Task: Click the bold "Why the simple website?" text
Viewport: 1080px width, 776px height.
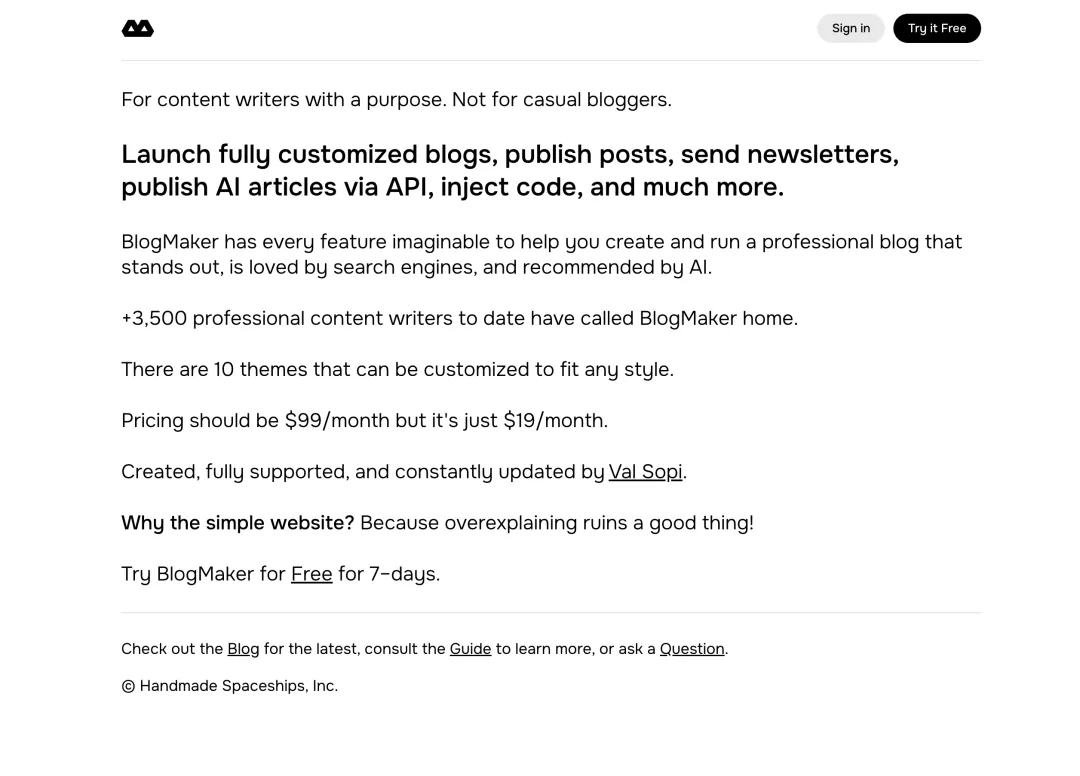Action: [237, 523]
